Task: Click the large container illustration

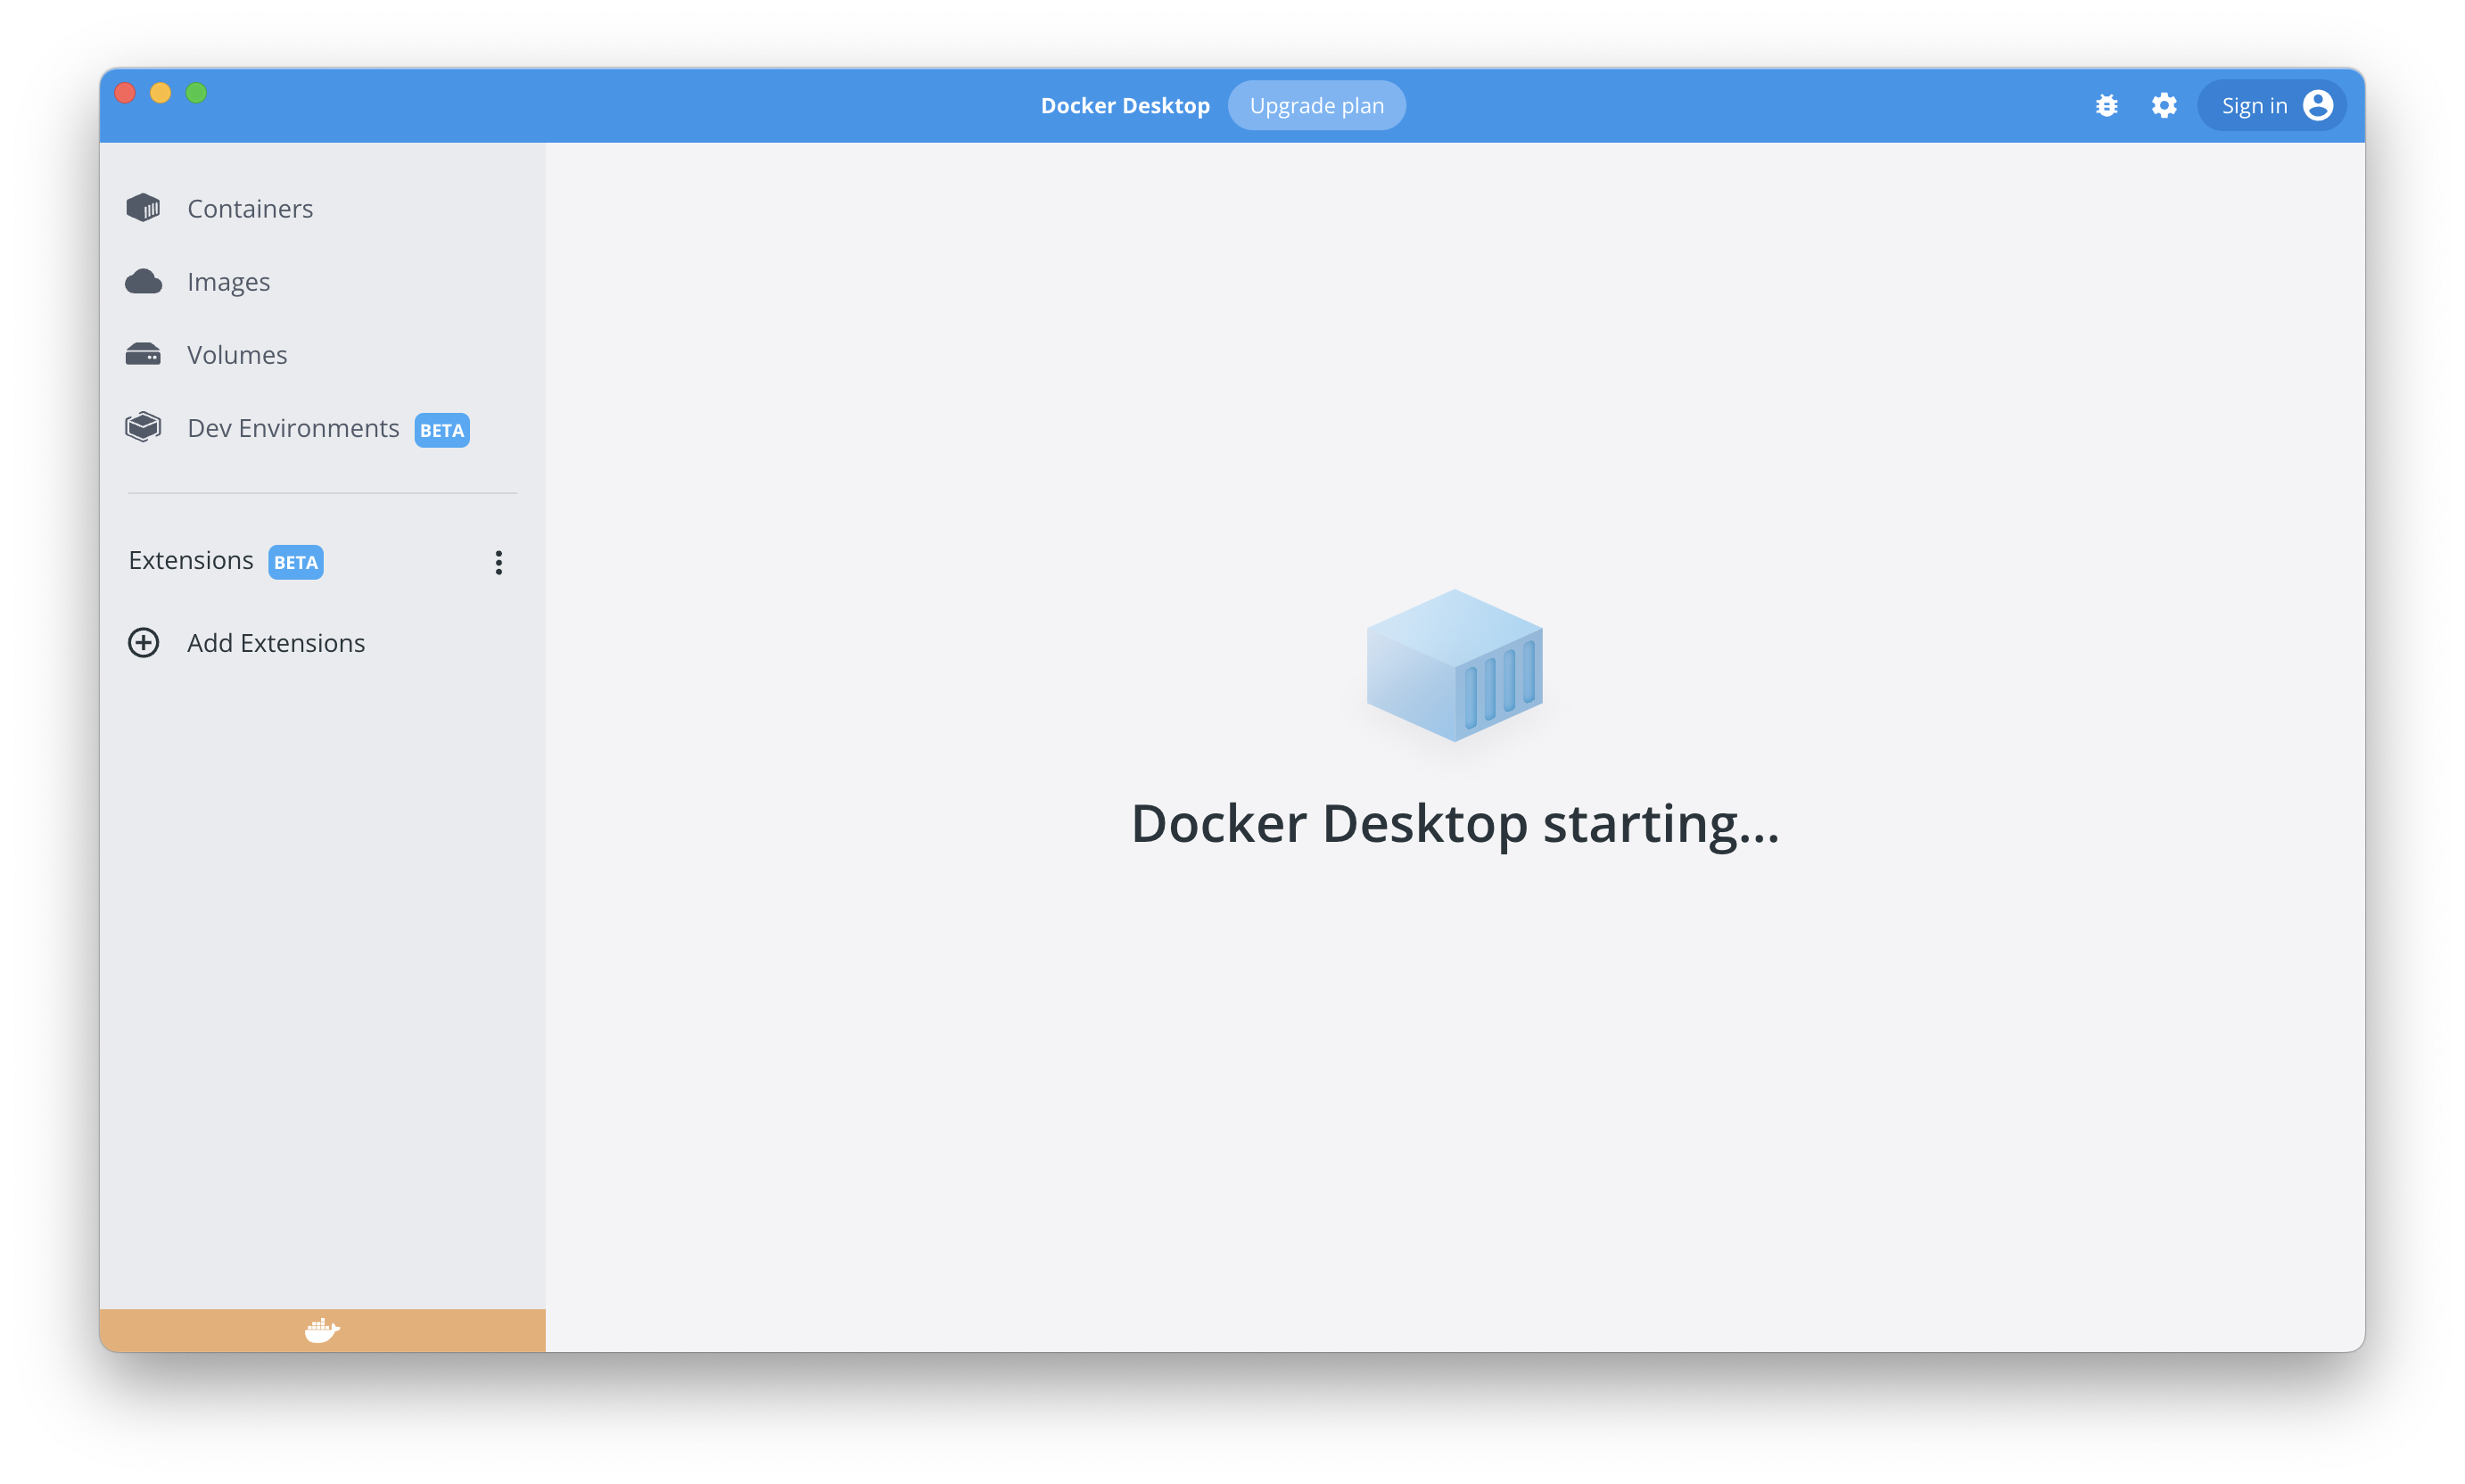Action: pos(1454,665)
